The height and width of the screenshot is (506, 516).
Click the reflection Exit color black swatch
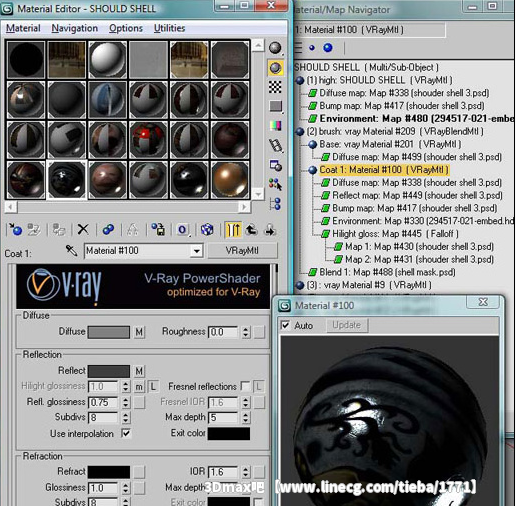pos(229,433)
